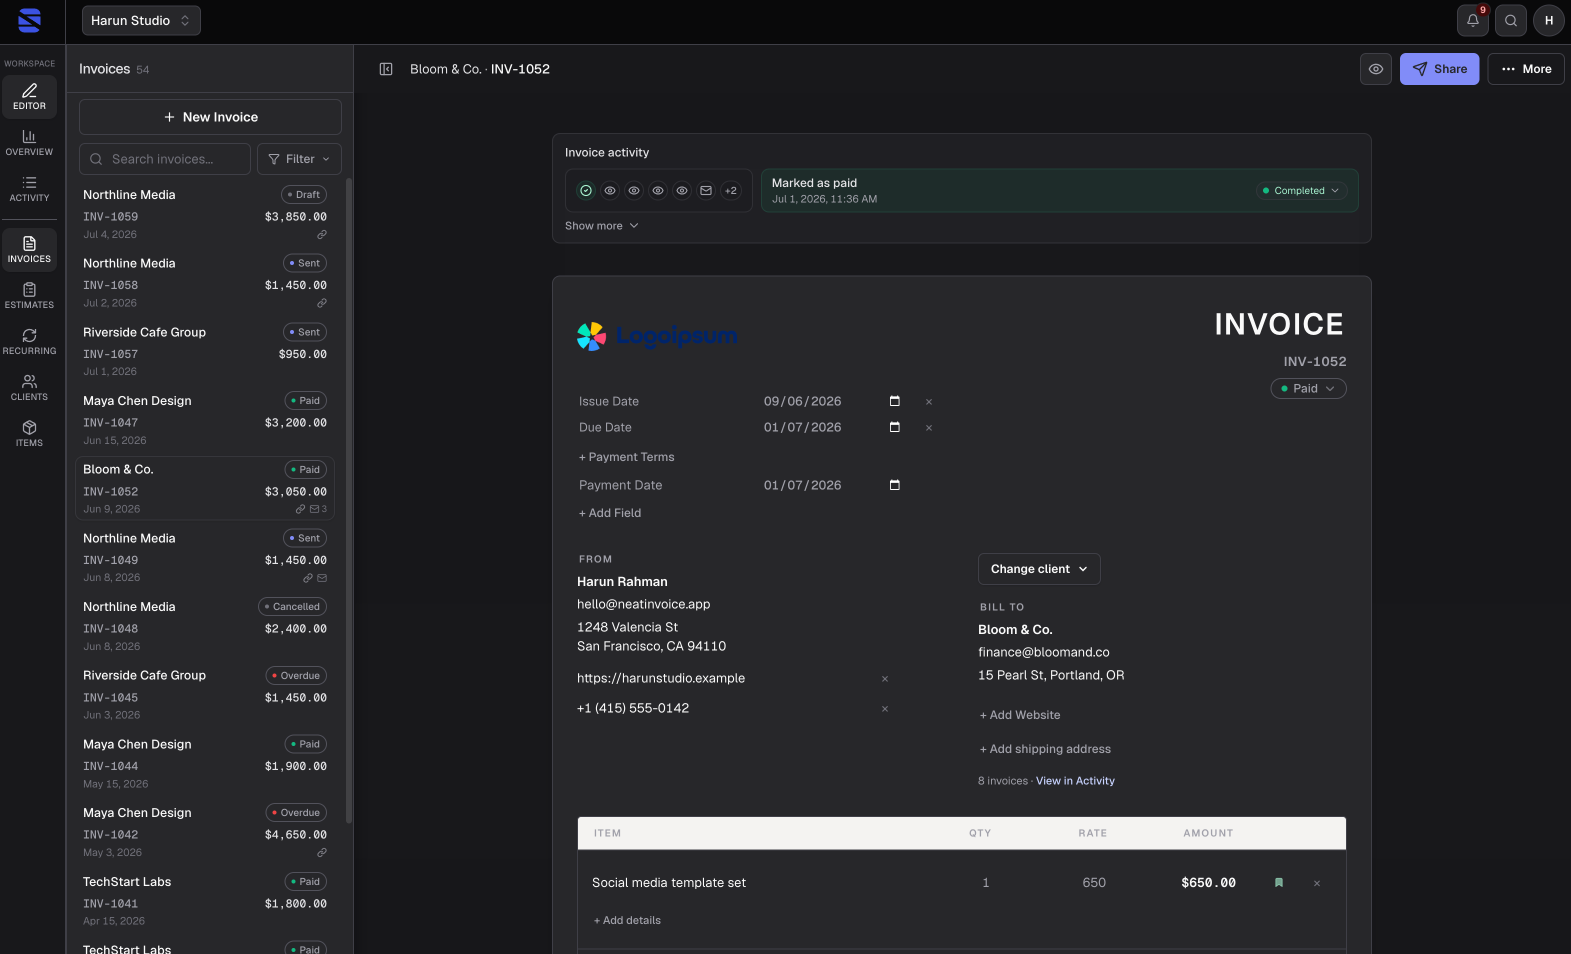
Task: Click link icon on INV-1042 row
Action: tap(322, 853)
